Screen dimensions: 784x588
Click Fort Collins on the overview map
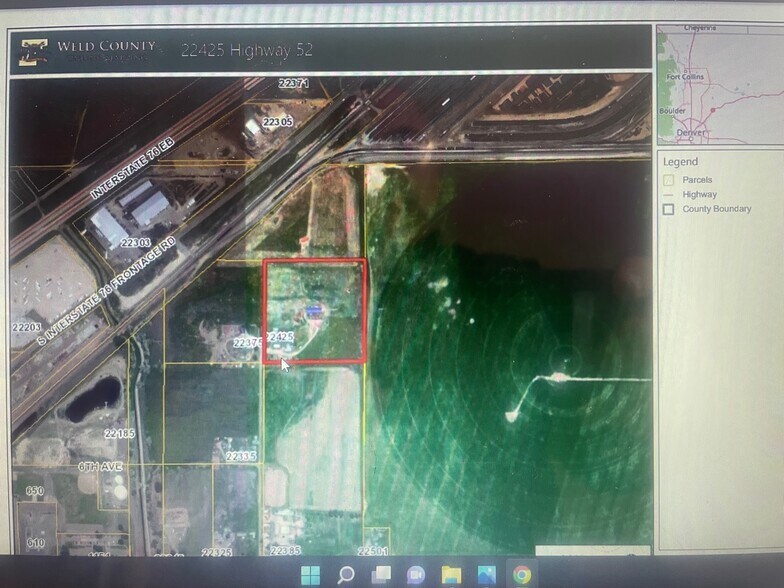(685, 76)
